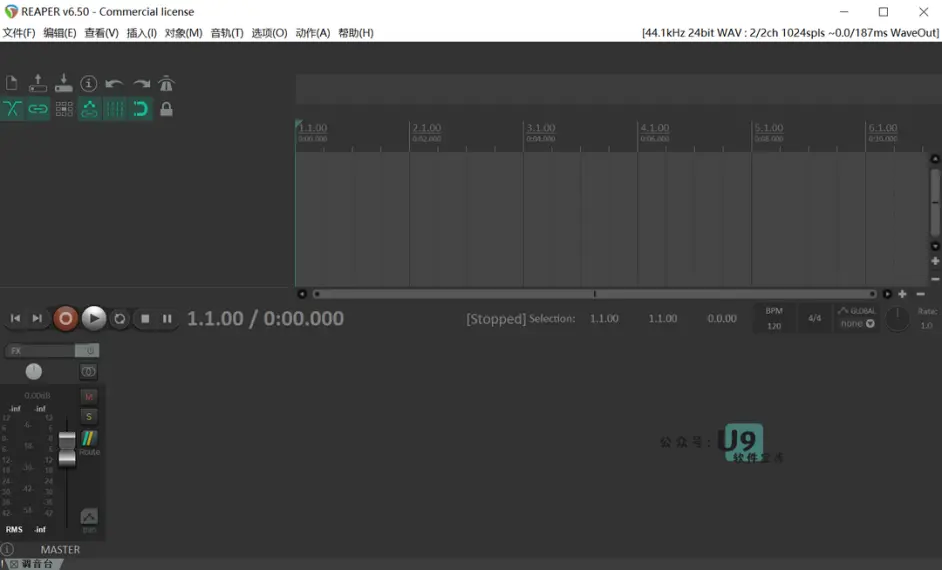The height and width of the screenshot is (570, 942).
Task: Stop playback with the square stop button
Action: (145, 319)
